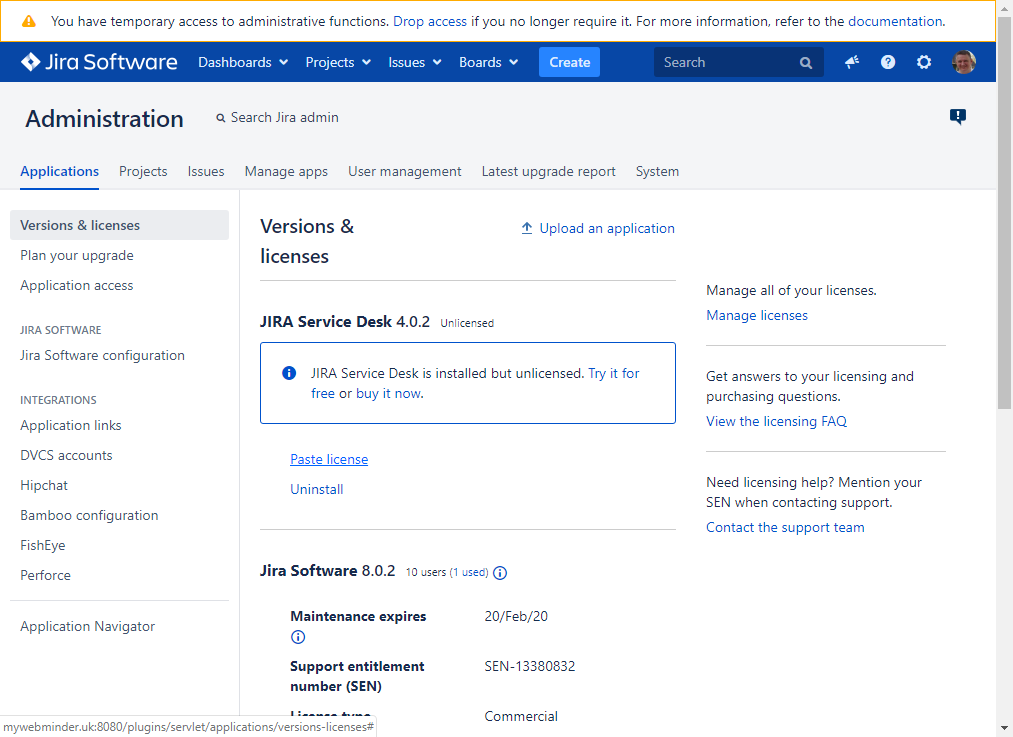Open Application access in sidebar
Viewport: 1013px width, 737px height.
point(76,285)
